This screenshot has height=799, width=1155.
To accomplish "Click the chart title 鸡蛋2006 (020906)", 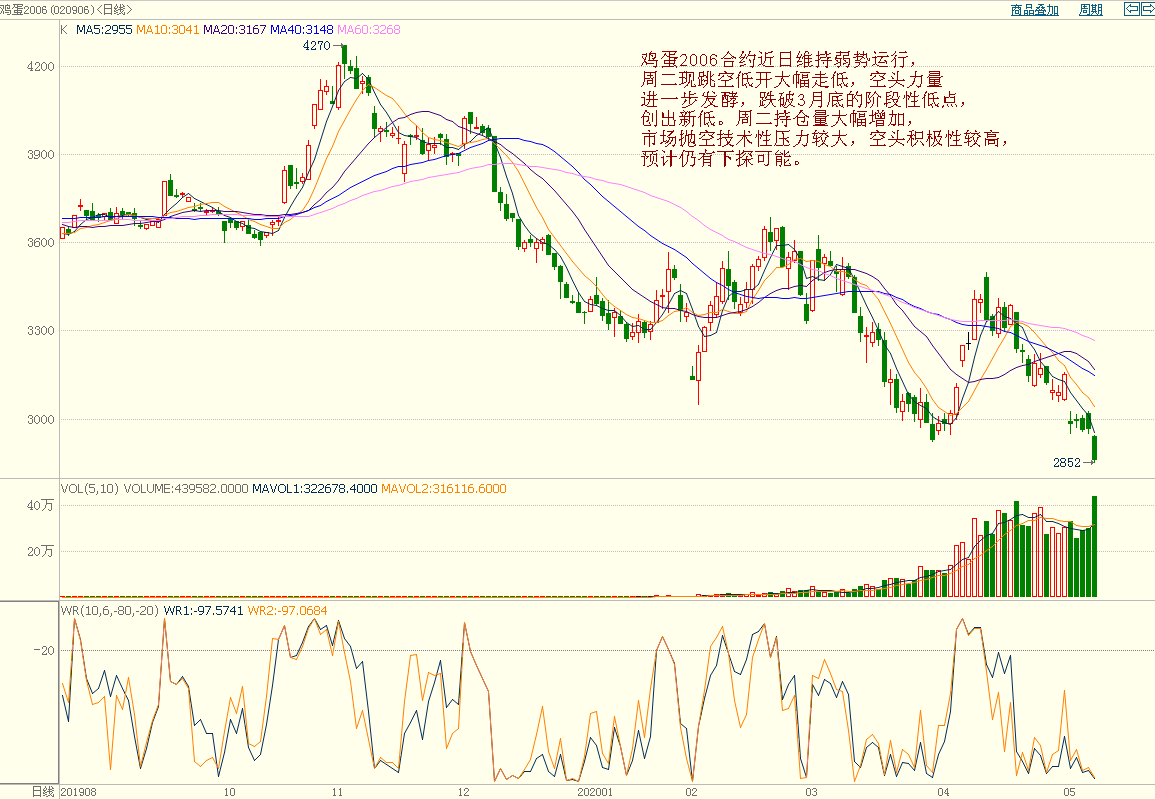I will tap(46, 10).
